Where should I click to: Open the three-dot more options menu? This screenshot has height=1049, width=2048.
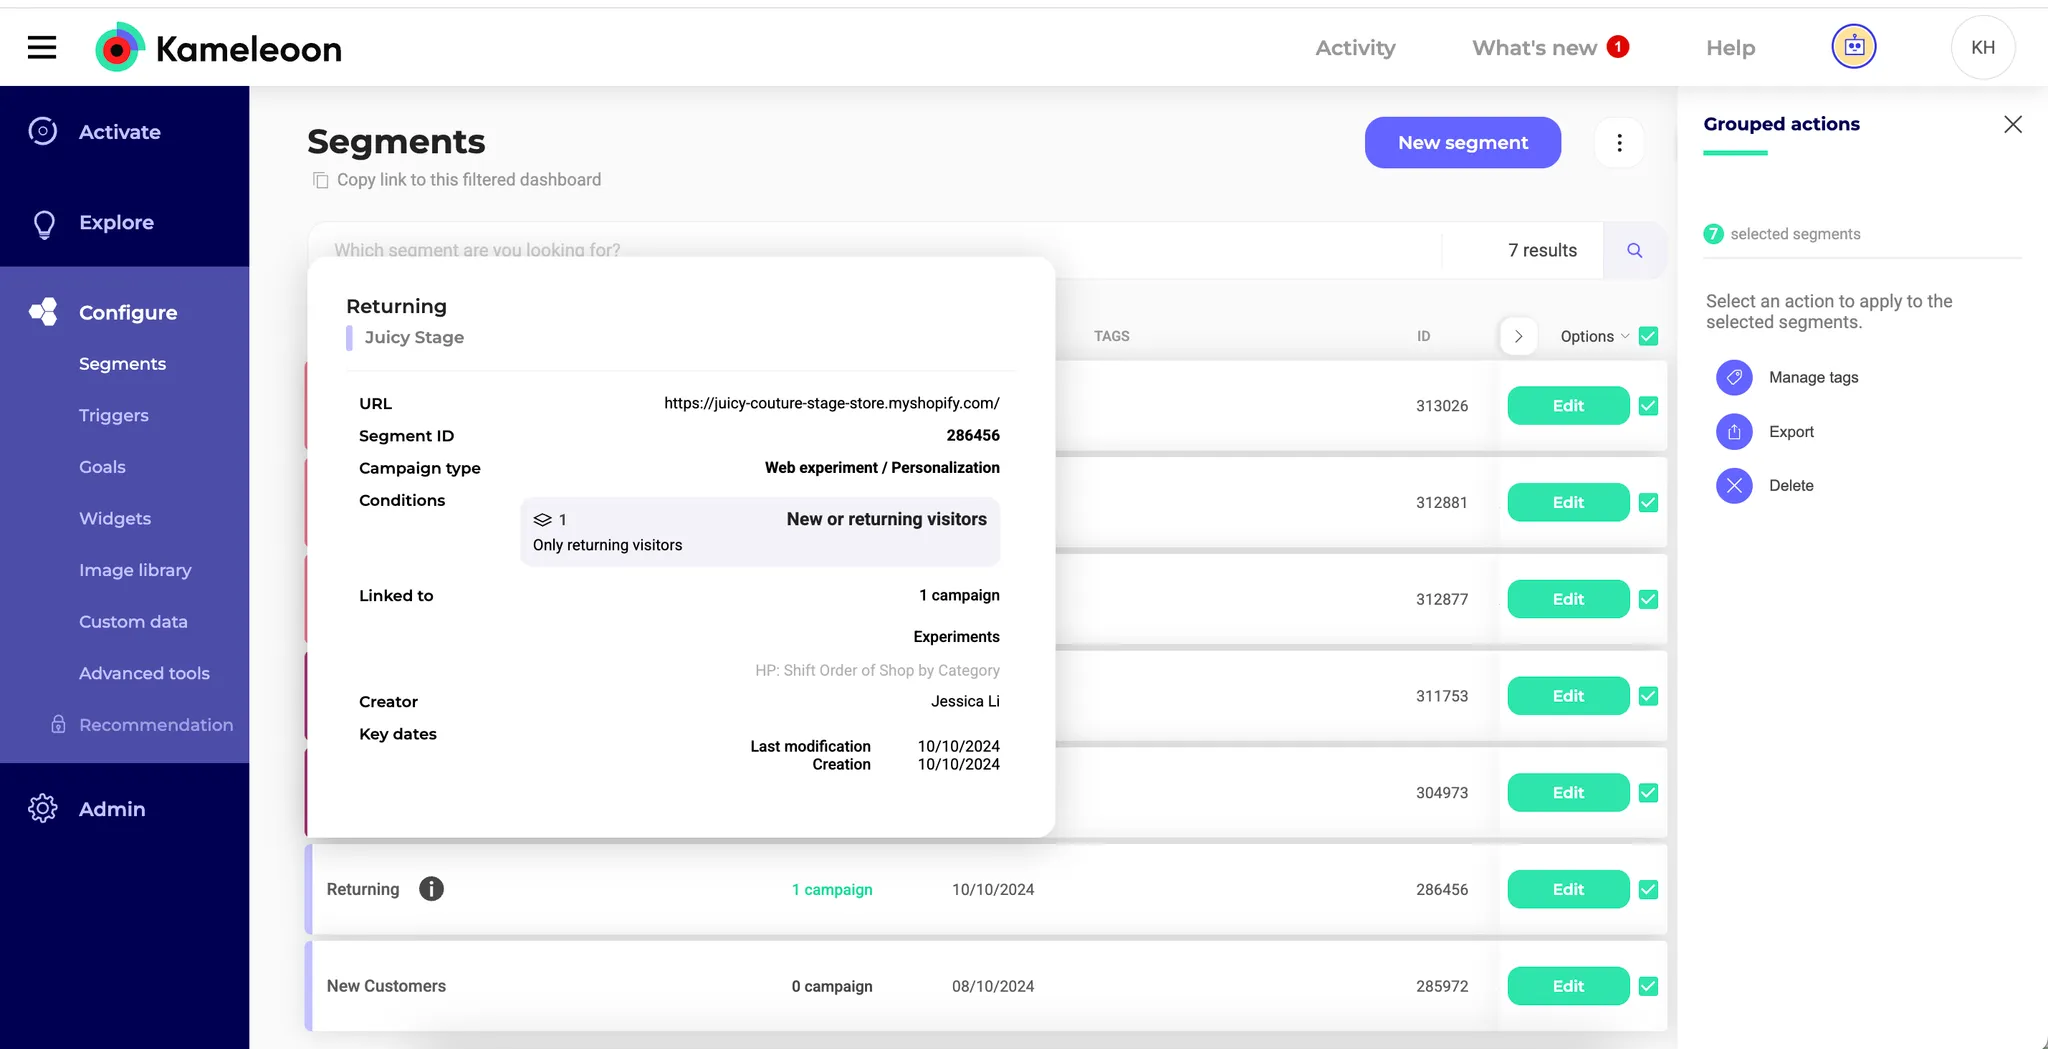1619,143
